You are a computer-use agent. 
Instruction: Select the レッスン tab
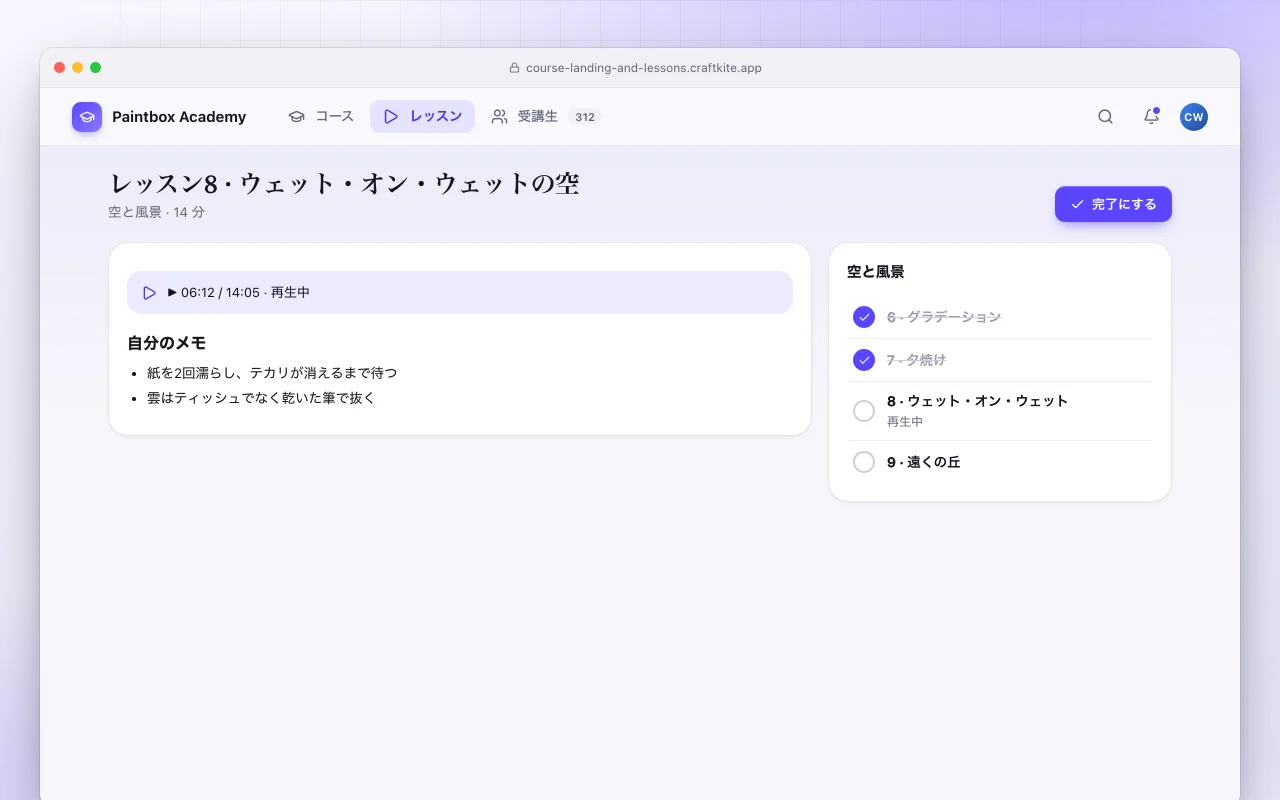click(x=422, y=117)
